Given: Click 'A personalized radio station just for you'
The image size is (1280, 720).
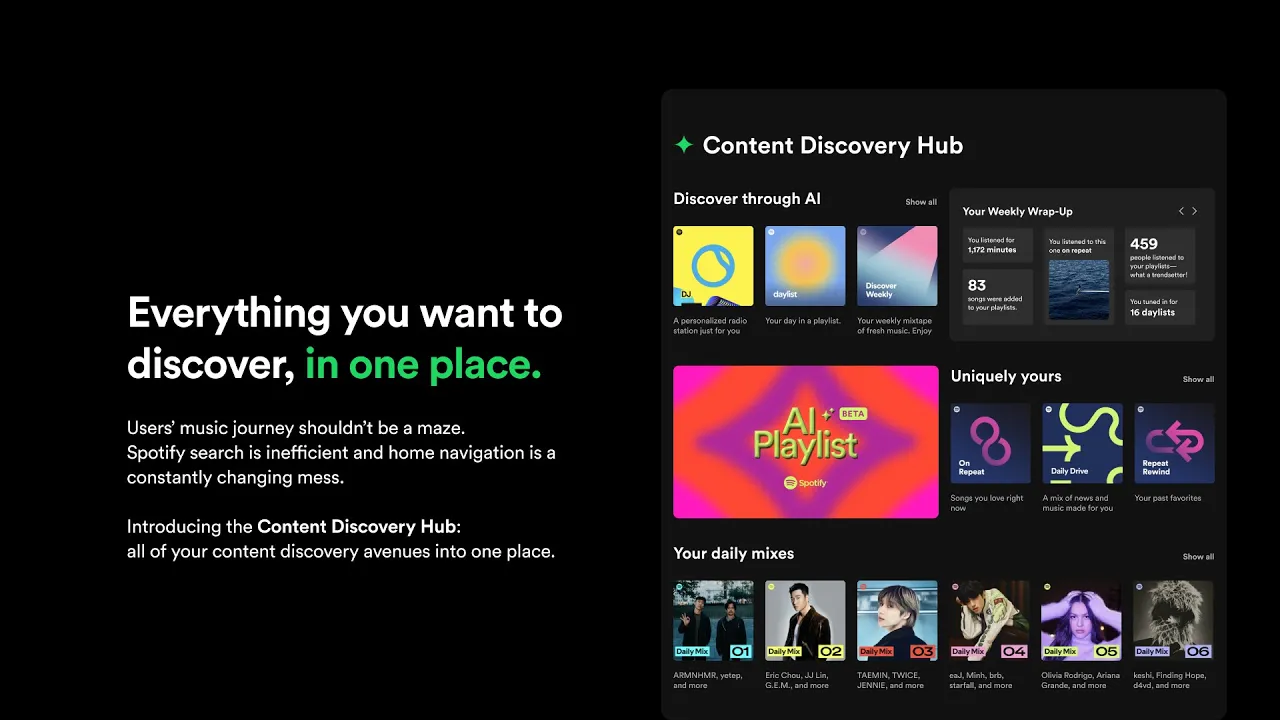Looking at the screenshot, I should pos(710,326).
